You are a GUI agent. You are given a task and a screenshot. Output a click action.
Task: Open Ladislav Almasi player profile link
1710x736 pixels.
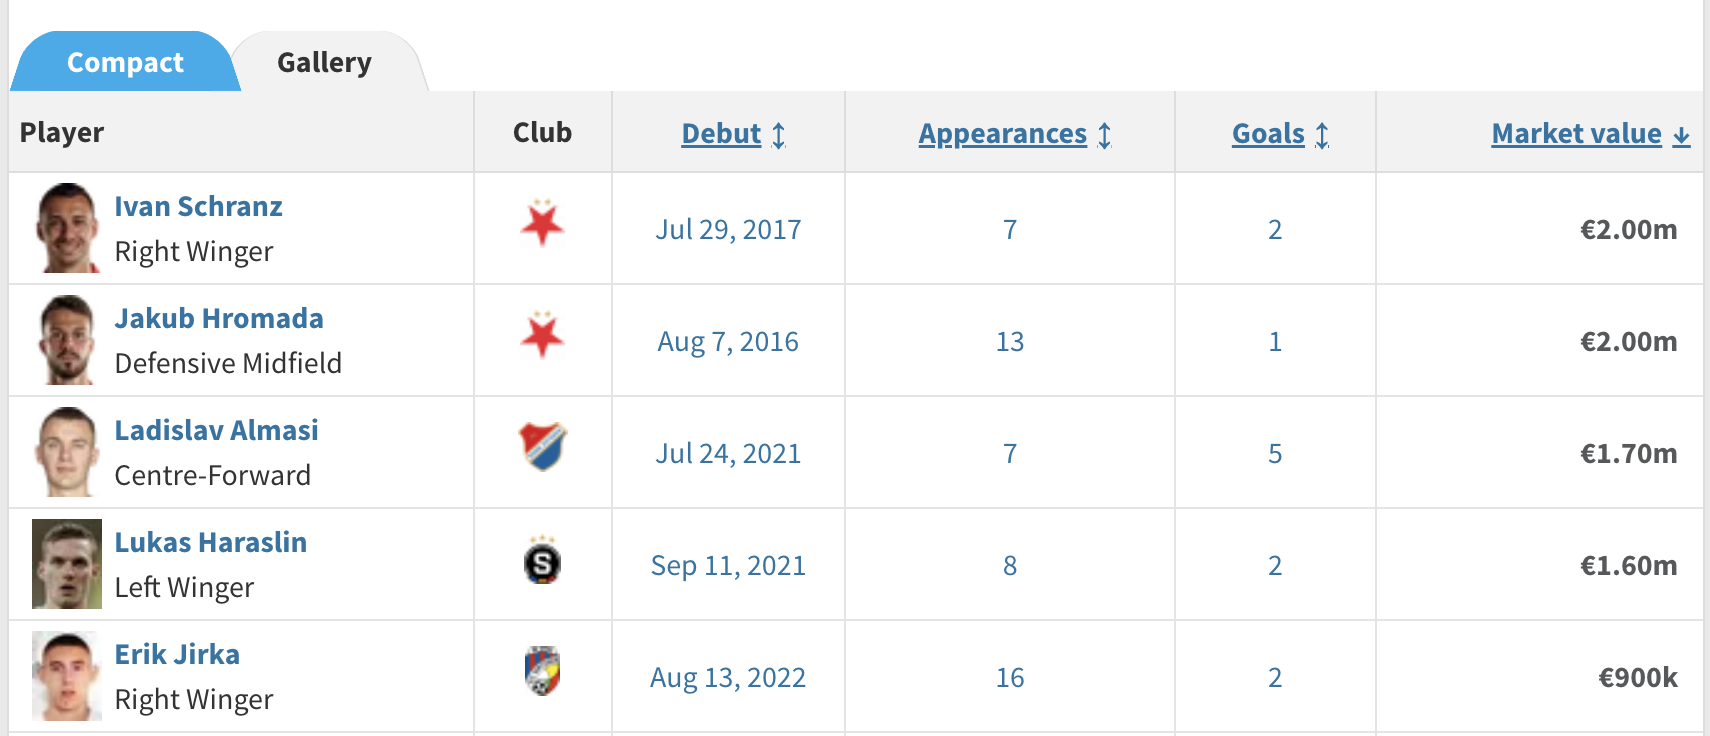point(216,430)
